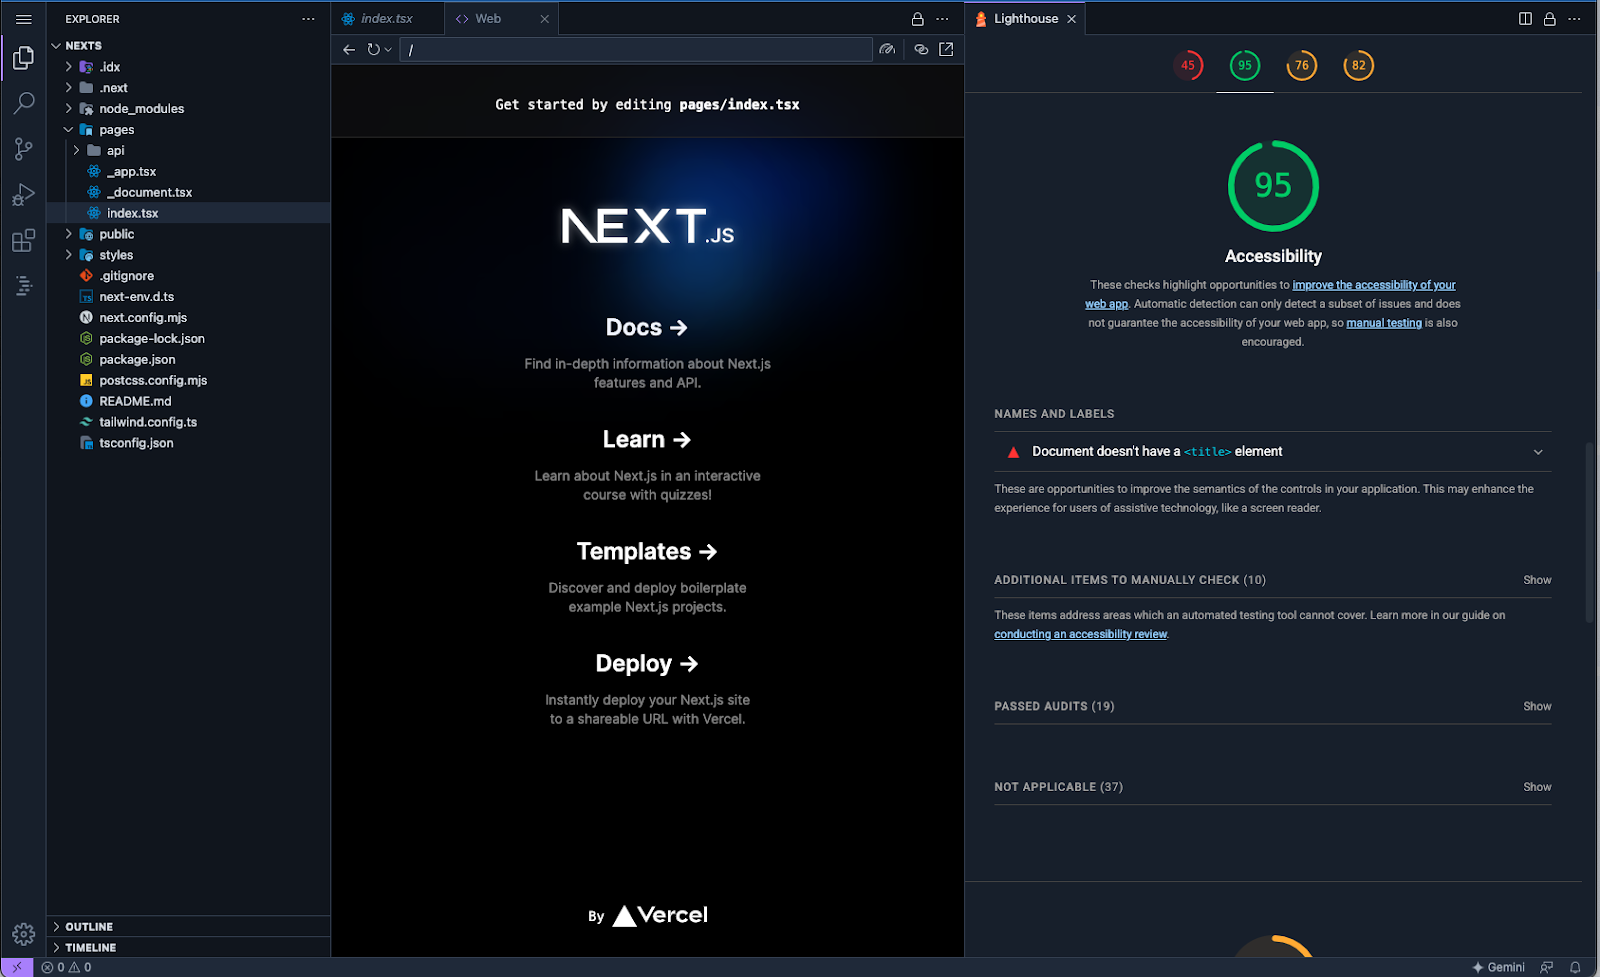Expand the missing title element audit
This screenshot has width=1600, height=977.
(x=1273, y=452)
